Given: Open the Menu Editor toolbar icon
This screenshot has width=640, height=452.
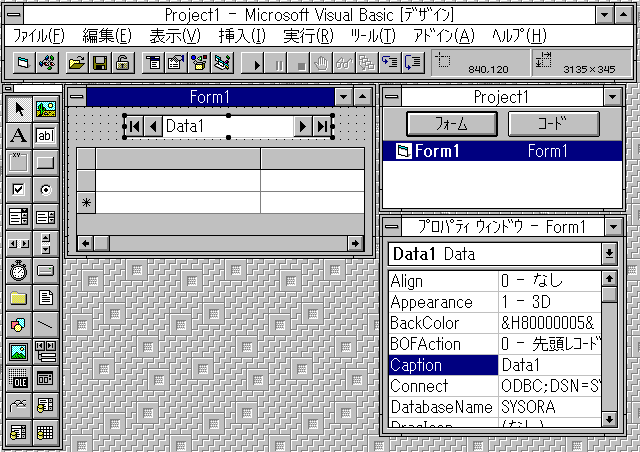Looking at the screenshot, I should (x=153, y=63).
